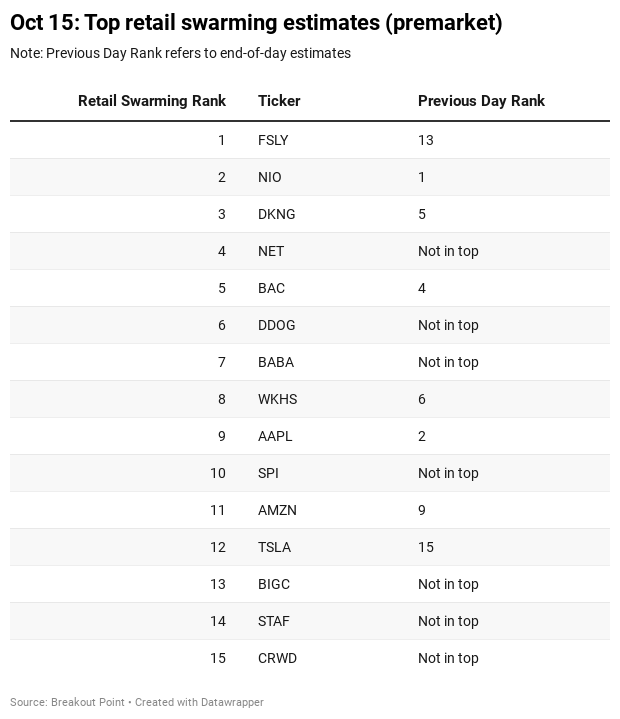Click the DKNG ticker entry
620x719 pixels.
(277, 214)
